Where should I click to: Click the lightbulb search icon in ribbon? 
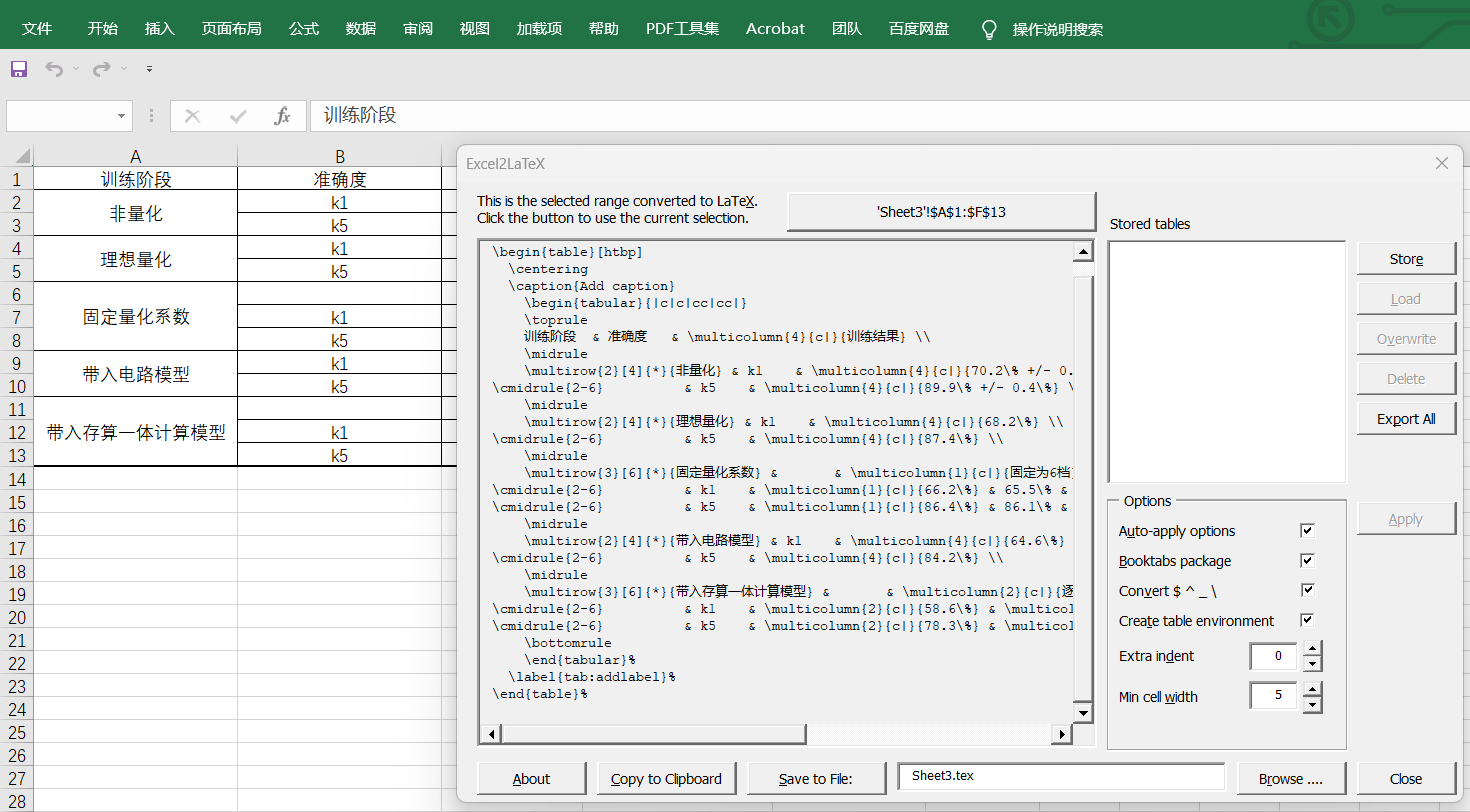click(x=989, y=29)
